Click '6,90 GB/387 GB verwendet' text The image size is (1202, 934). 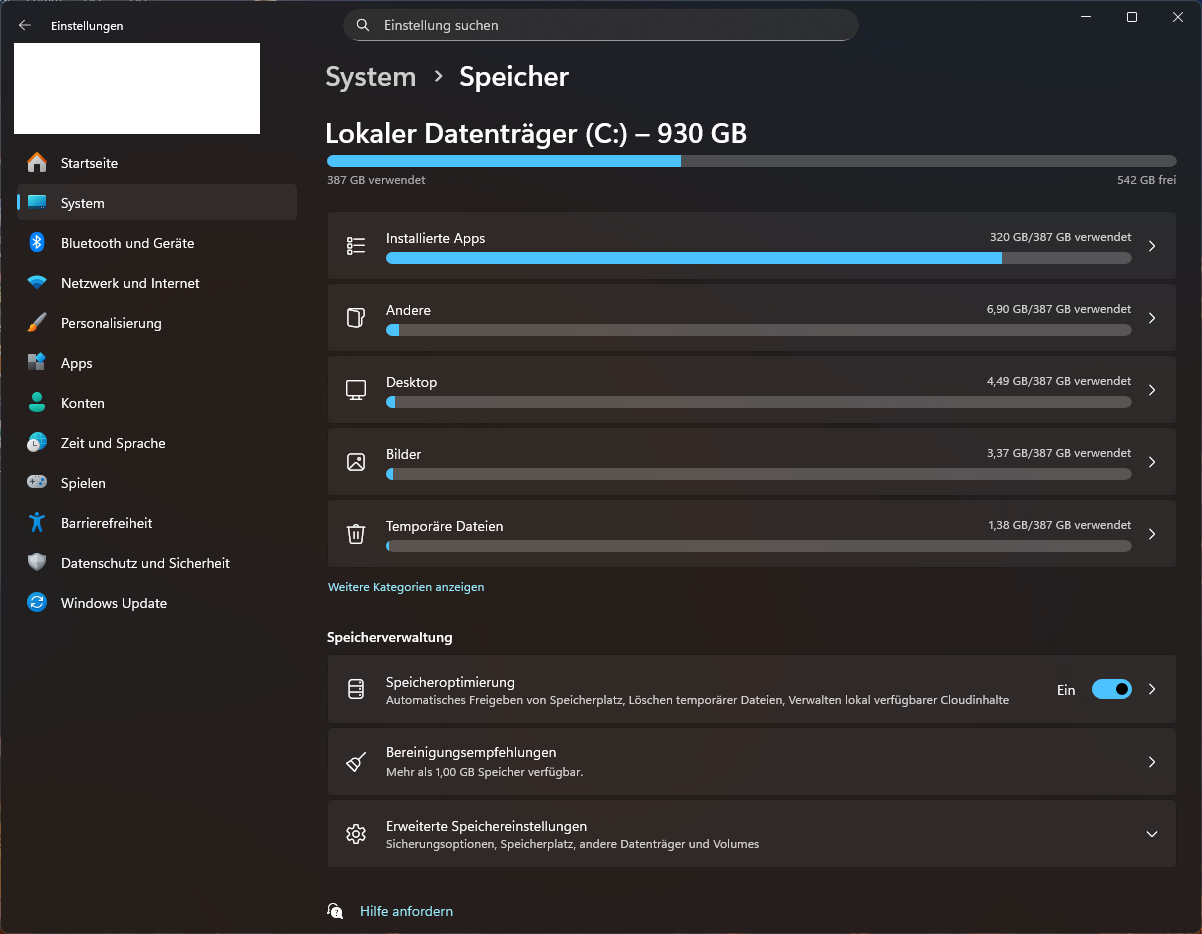[x=1059, y=309]
